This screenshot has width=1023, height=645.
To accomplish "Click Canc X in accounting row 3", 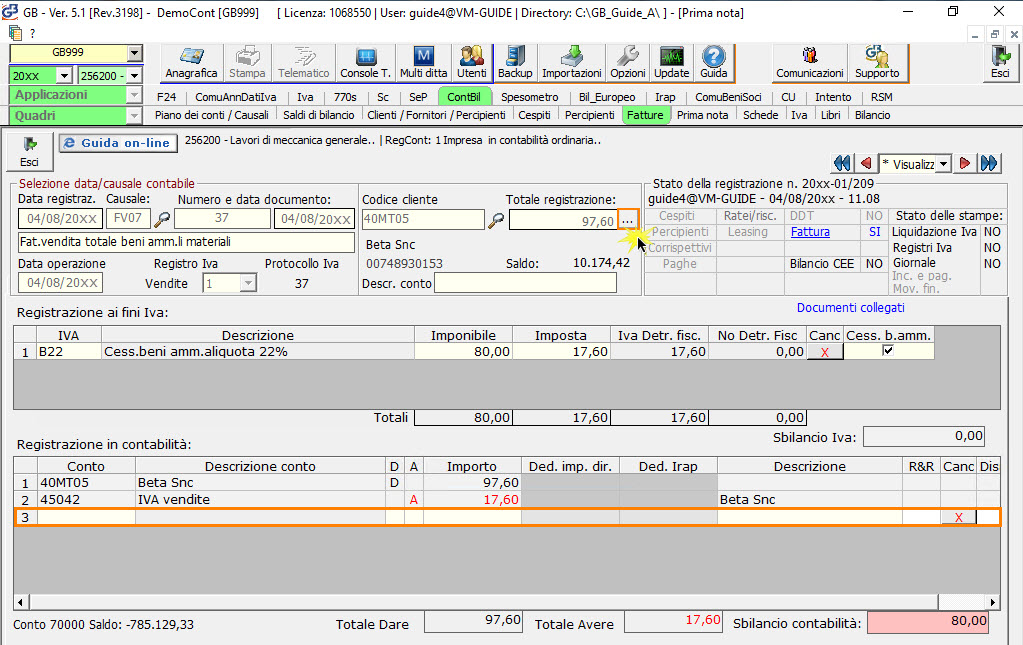I will coord(958,517).
